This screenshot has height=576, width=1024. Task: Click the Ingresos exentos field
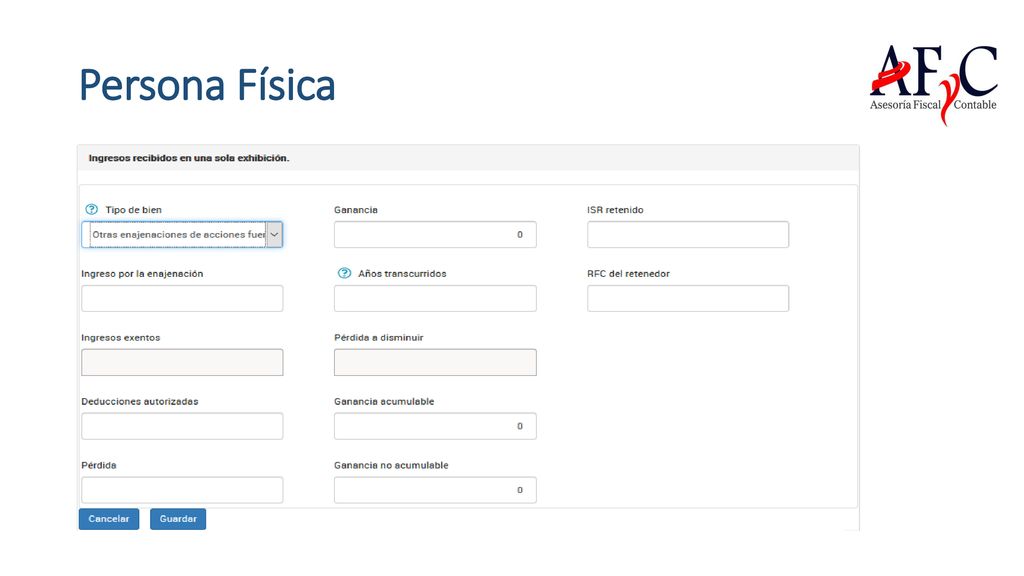(182, 362)
